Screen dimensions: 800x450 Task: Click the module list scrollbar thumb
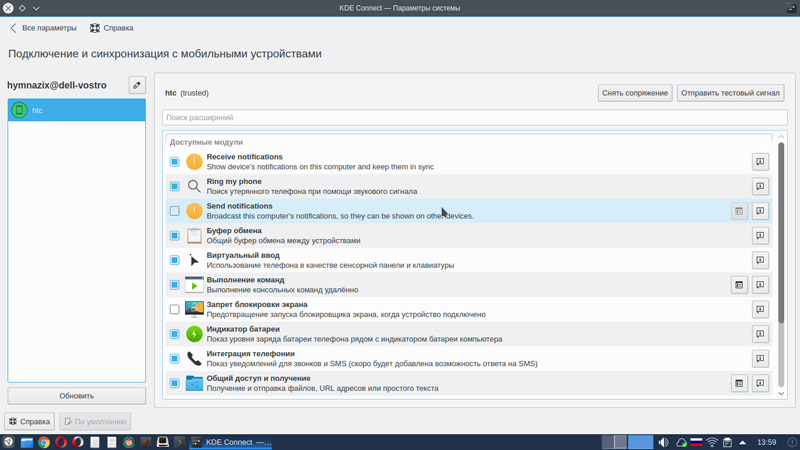(x=781, y=232)
